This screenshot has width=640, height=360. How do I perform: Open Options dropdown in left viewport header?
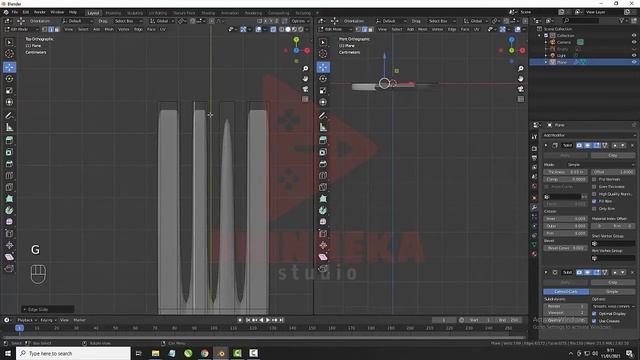300,21
